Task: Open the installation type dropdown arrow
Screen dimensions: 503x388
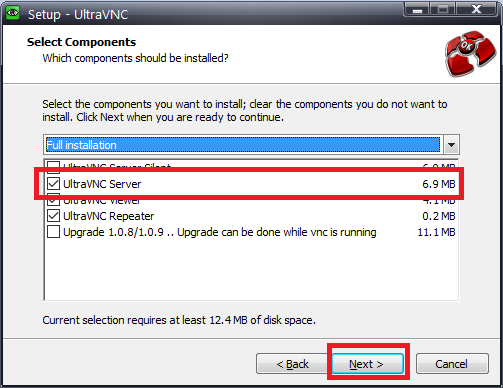Action: tap(451, 145)
